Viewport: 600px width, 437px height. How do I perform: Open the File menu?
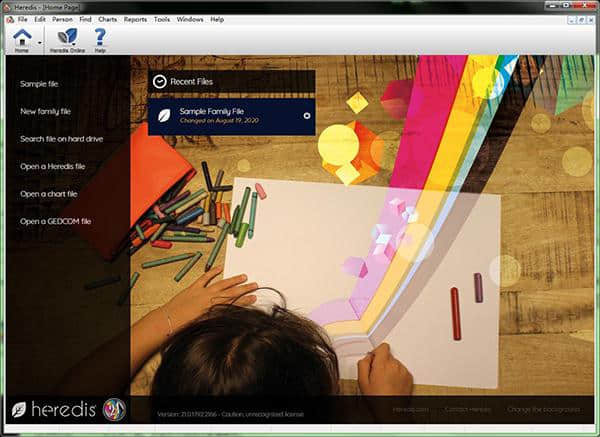[x=23, y=19]
